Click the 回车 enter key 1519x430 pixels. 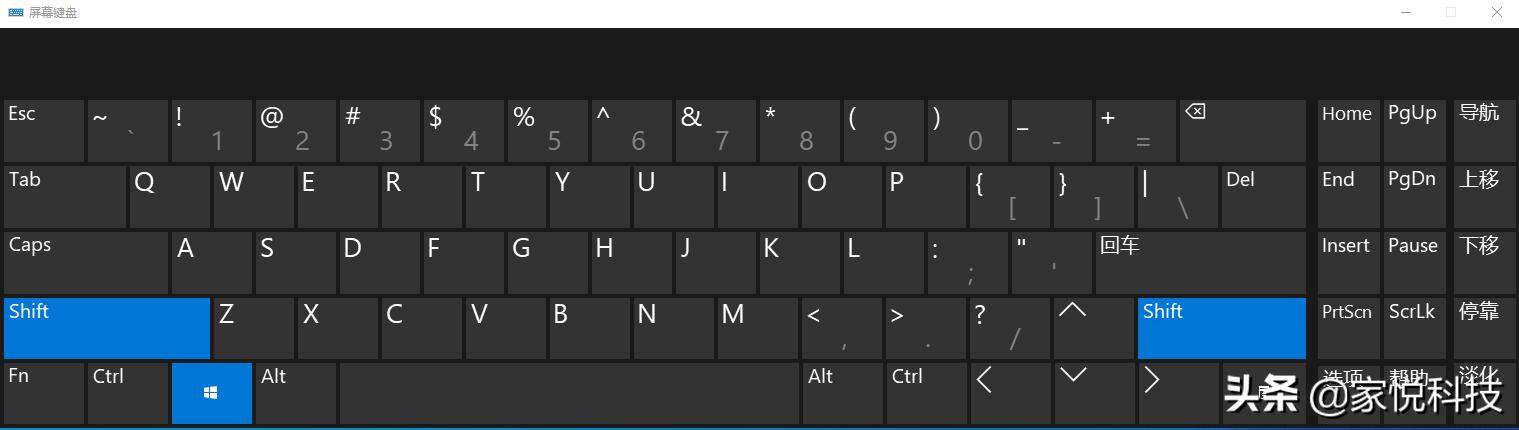(1200, 262)
